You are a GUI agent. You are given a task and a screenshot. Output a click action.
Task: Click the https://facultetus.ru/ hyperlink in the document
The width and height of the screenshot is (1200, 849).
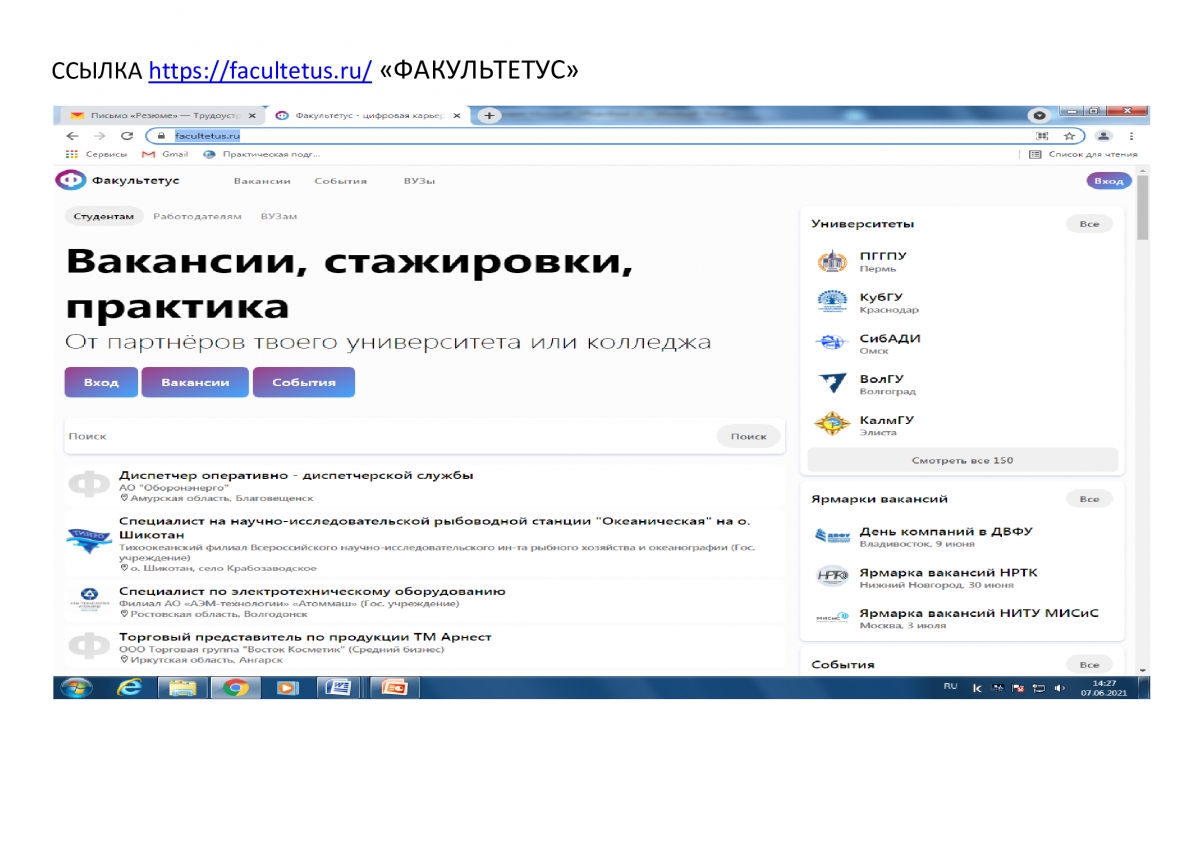click(x=260, y=71)
